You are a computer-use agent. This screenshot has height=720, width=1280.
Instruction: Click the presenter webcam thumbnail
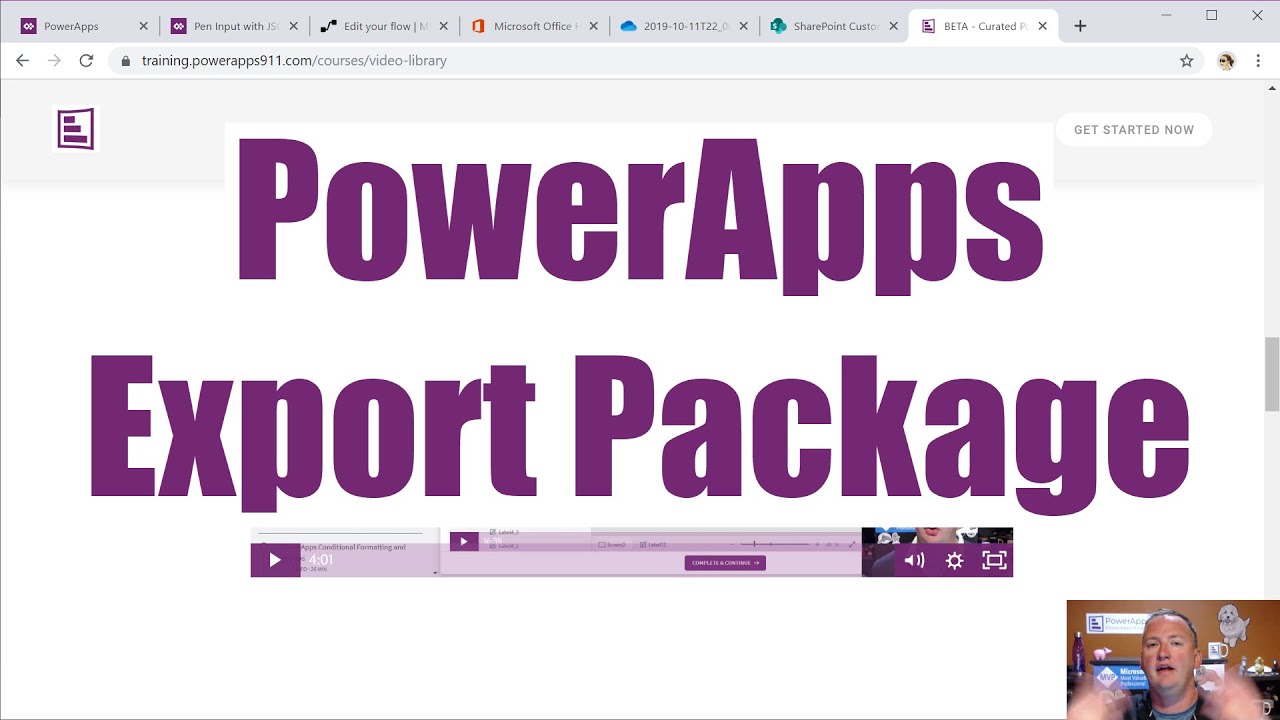click(1173, 659)
